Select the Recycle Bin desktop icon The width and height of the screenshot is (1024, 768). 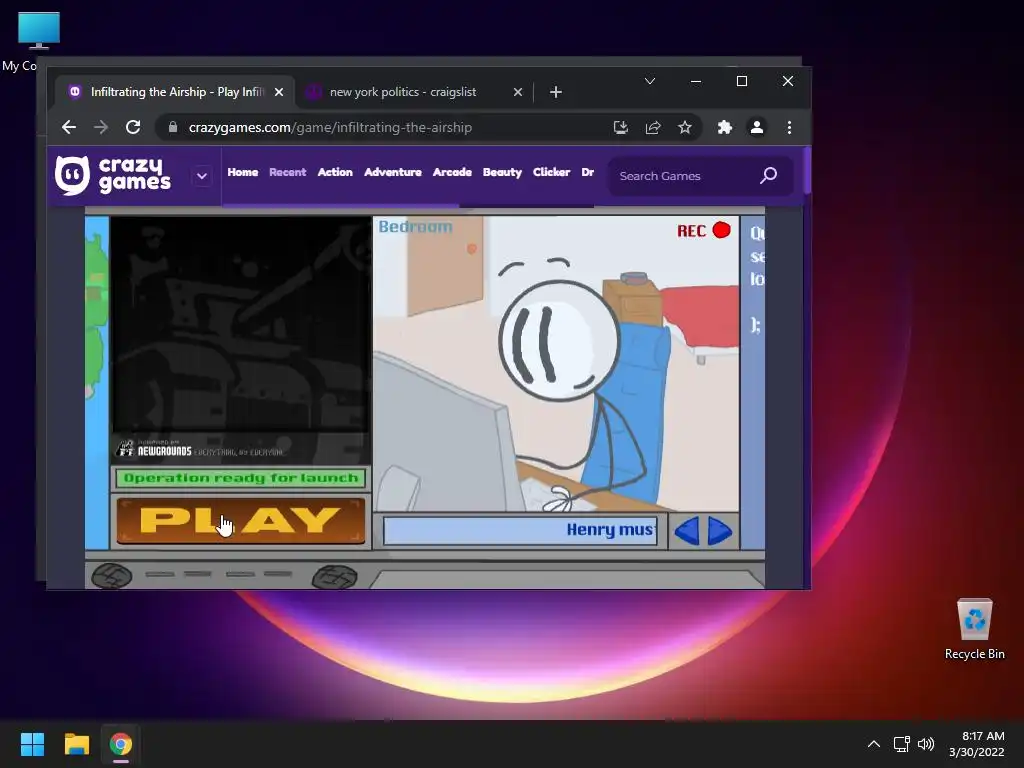974,629
